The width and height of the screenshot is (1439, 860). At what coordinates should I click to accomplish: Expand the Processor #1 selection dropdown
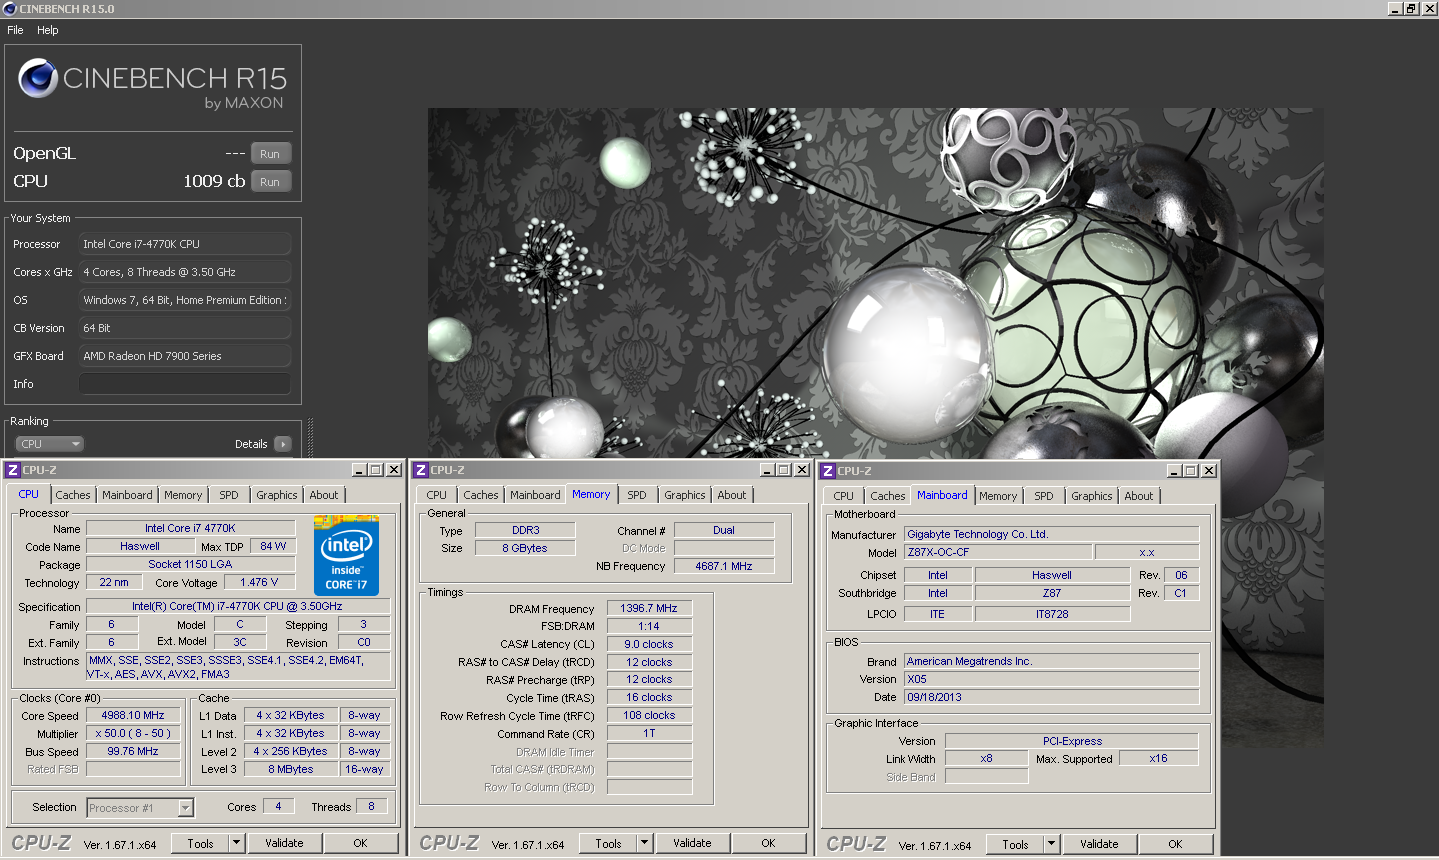pyautogui.click(x=185, y=808)
